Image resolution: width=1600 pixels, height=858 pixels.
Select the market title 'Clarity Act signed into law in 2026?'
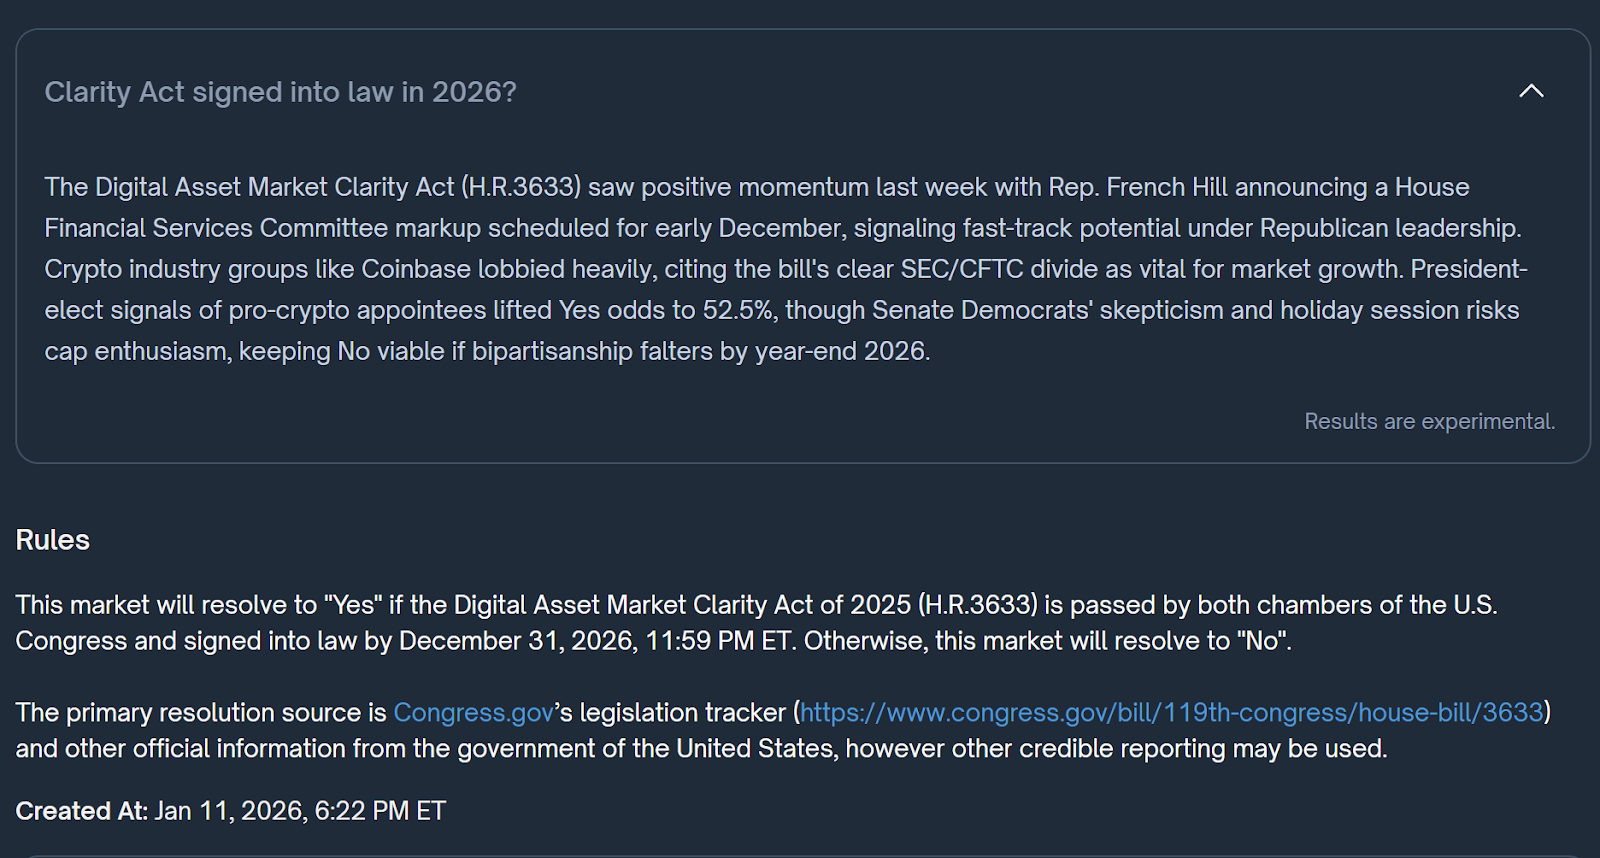tap(281, 91)
